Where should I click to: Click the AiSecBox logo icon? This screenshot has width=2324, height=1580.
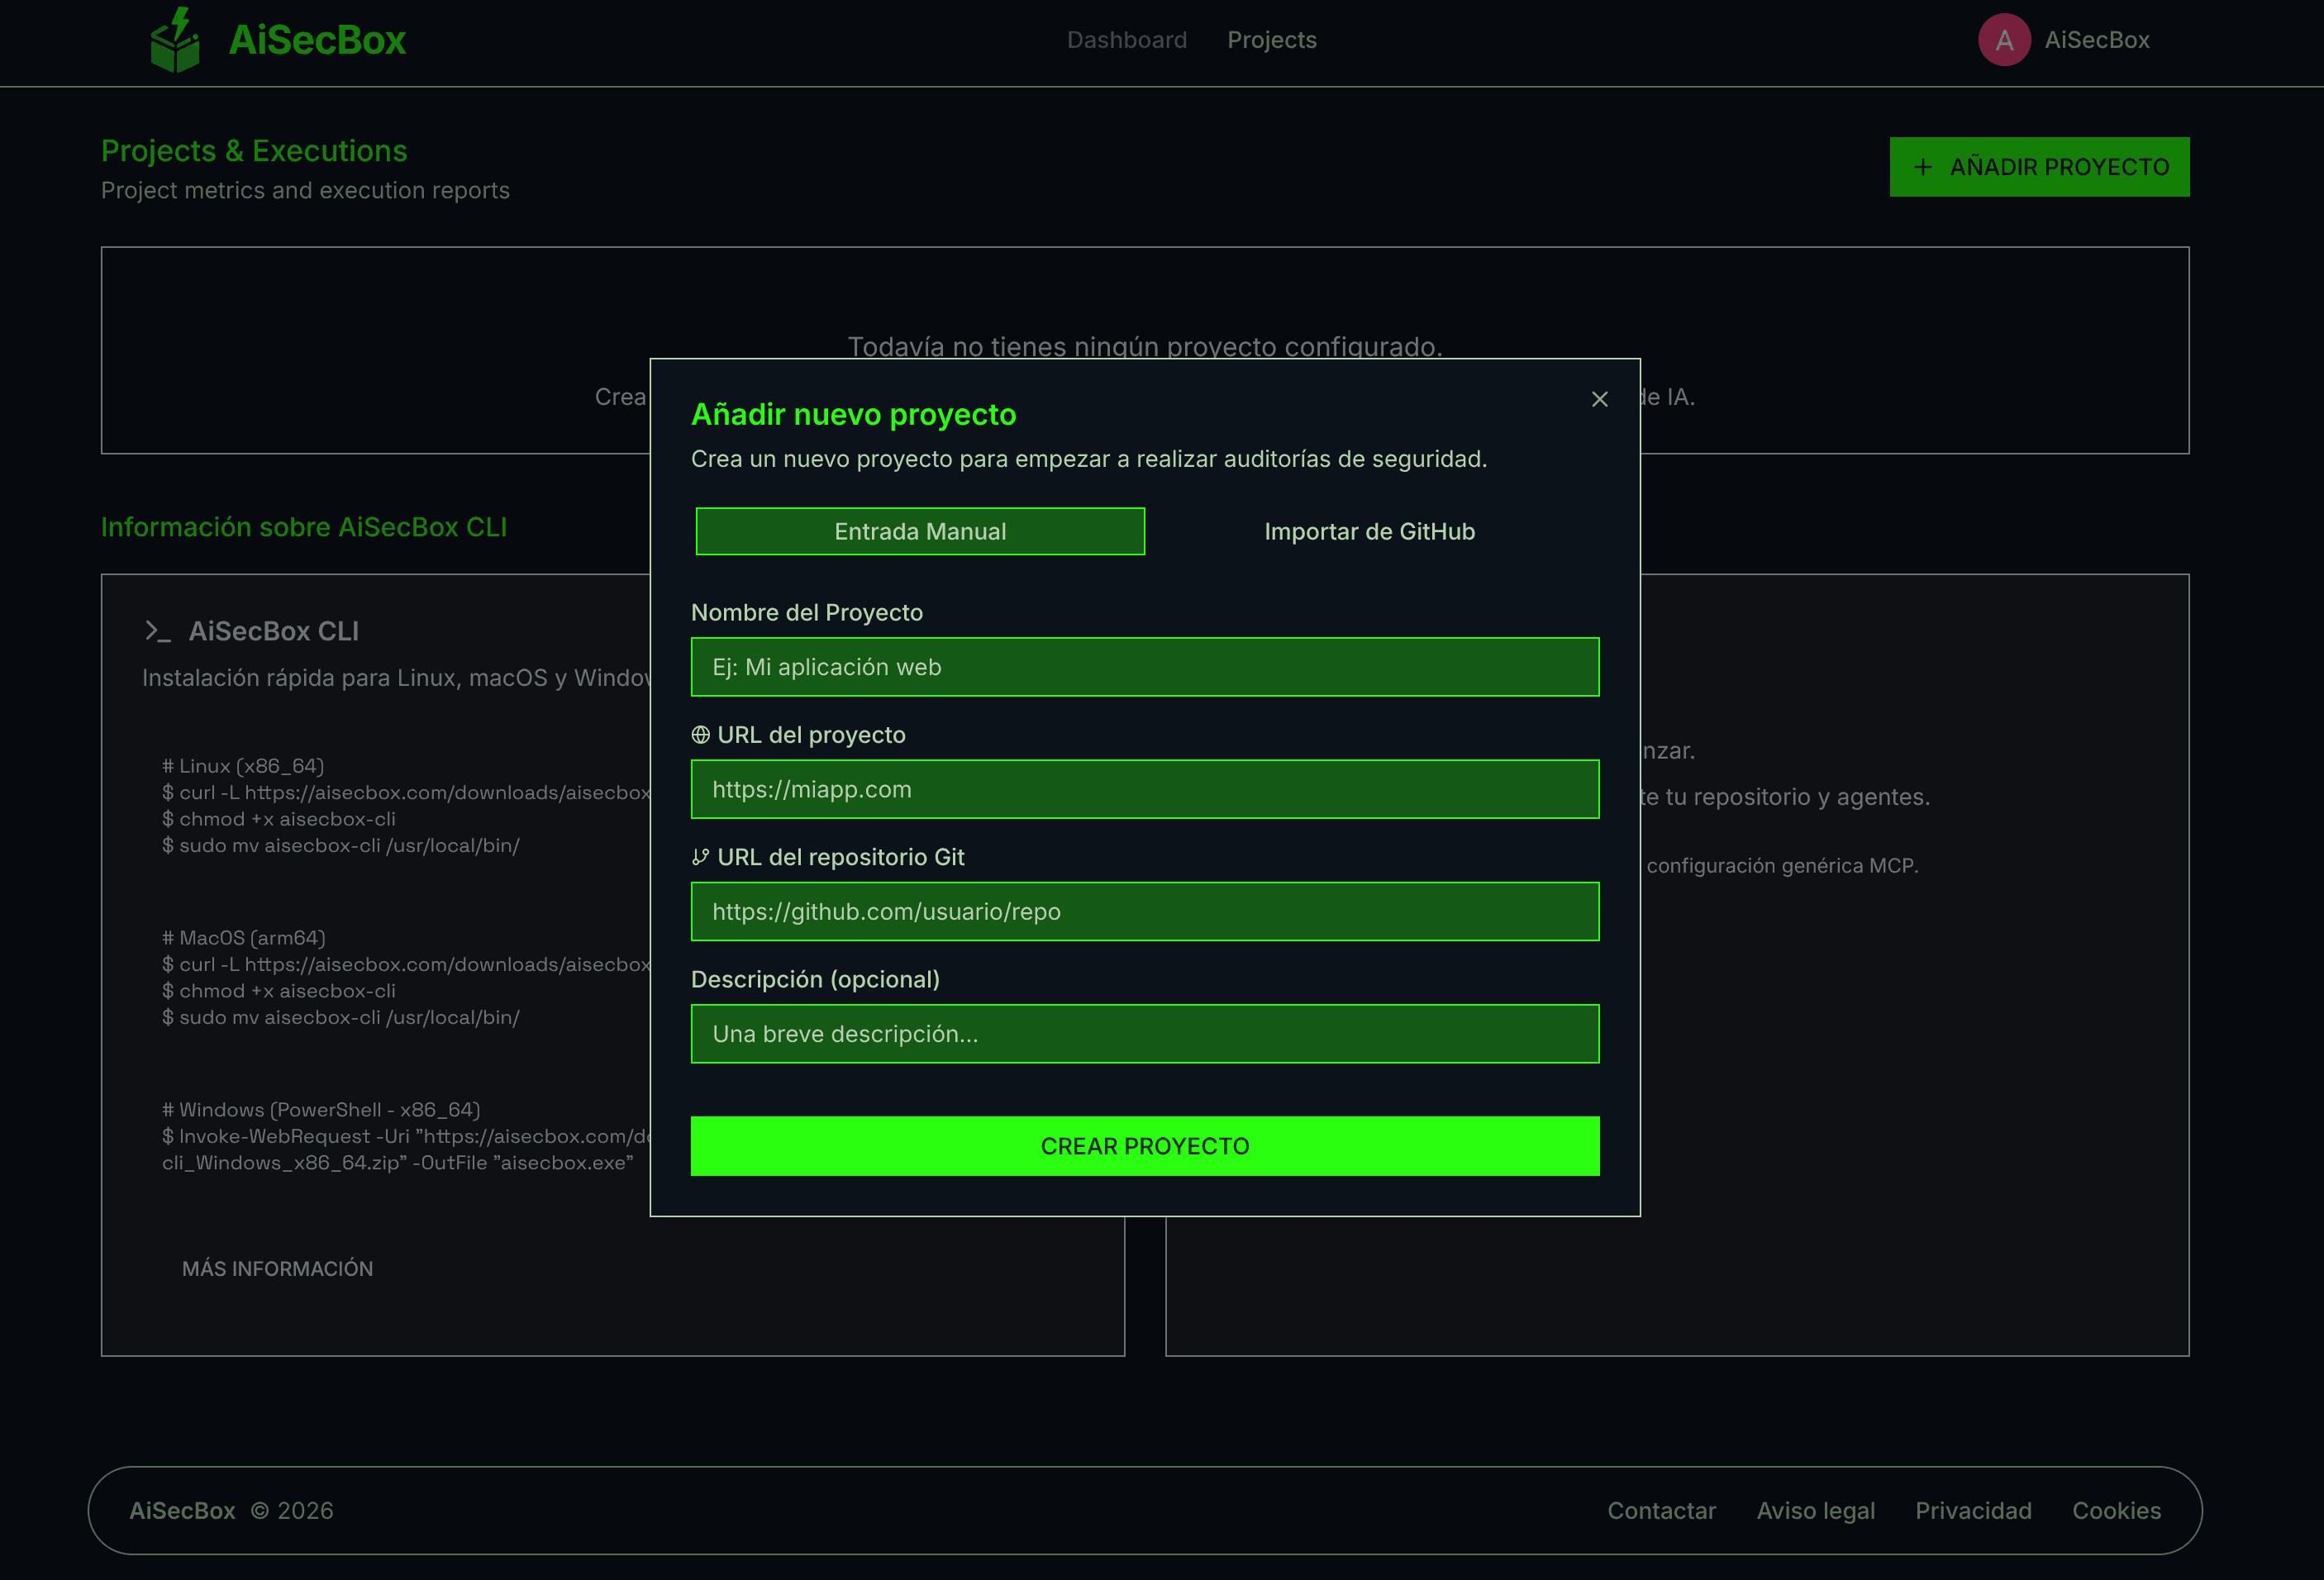click(x=176, y=40)
